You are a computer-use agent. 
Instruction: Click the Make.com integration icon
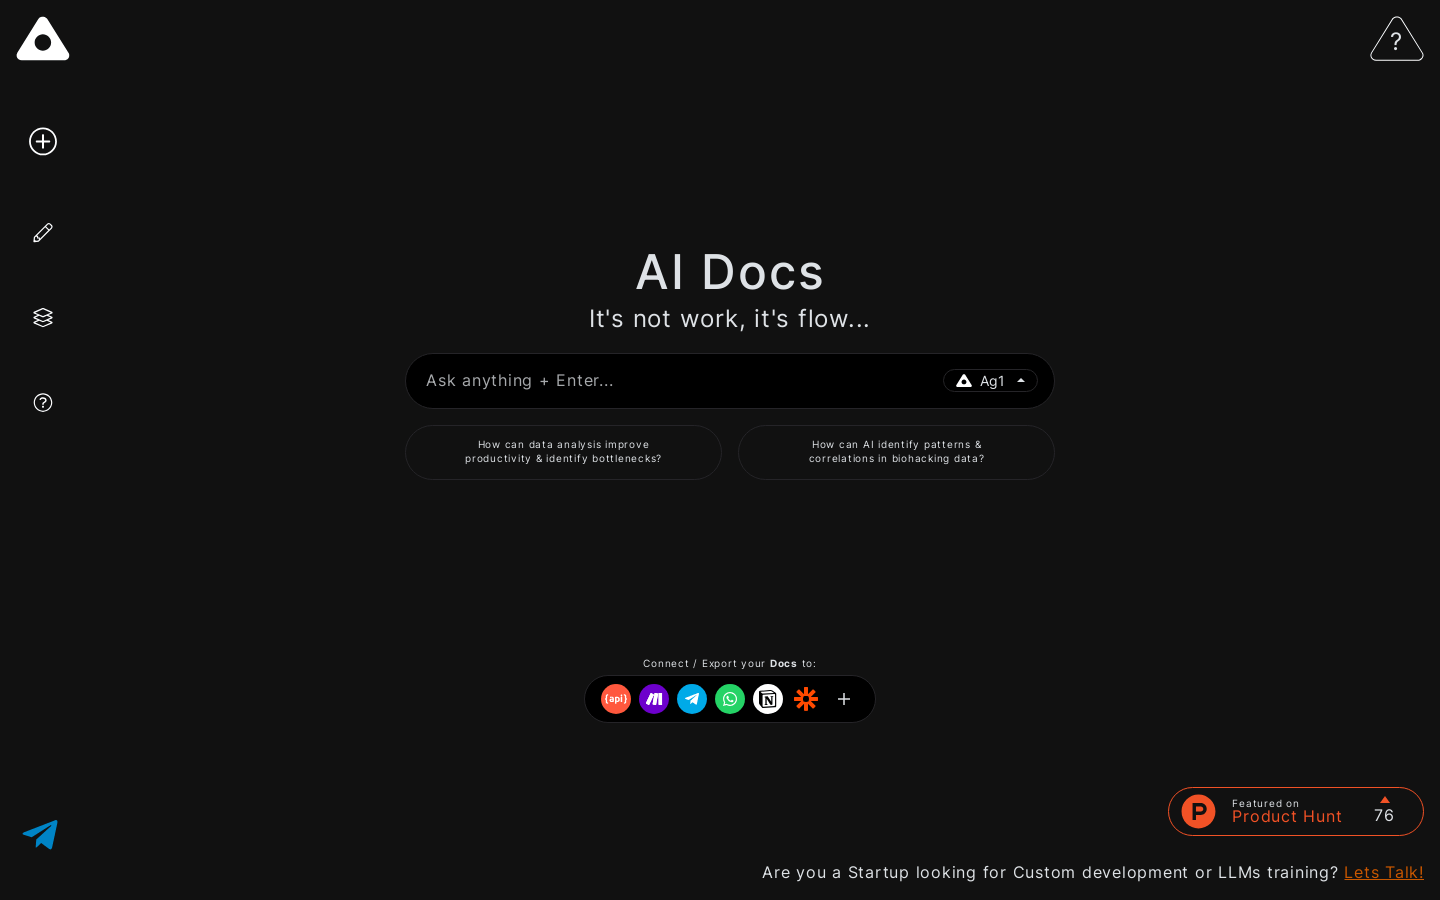click(654, 699)
